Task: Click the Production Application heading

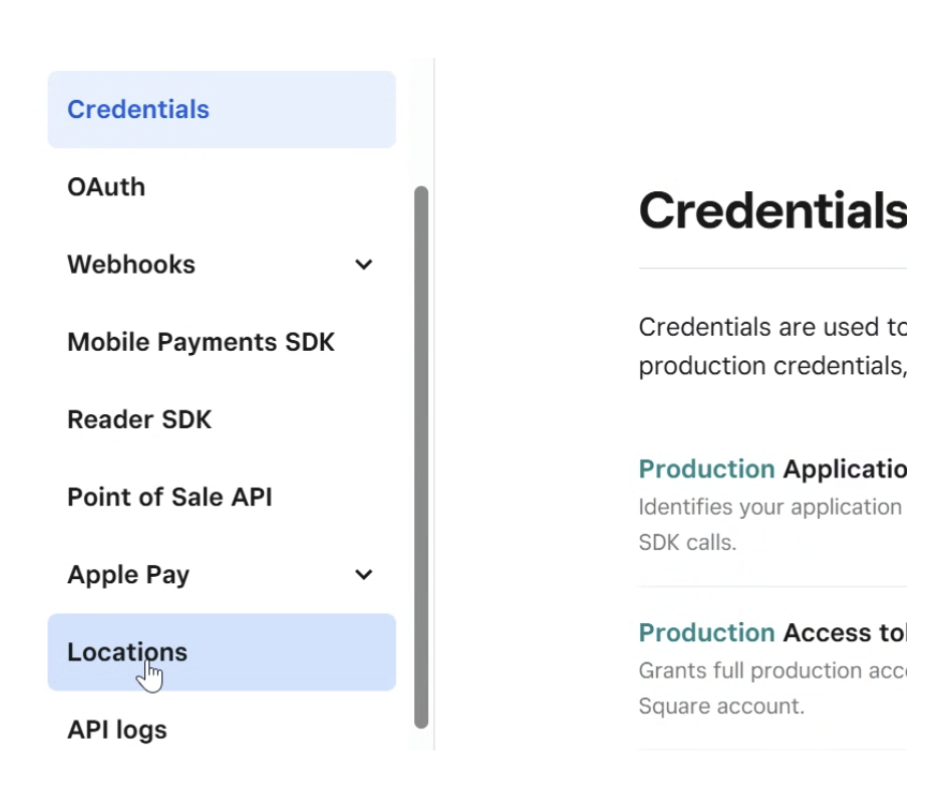Action: click(x=772, y=469)
